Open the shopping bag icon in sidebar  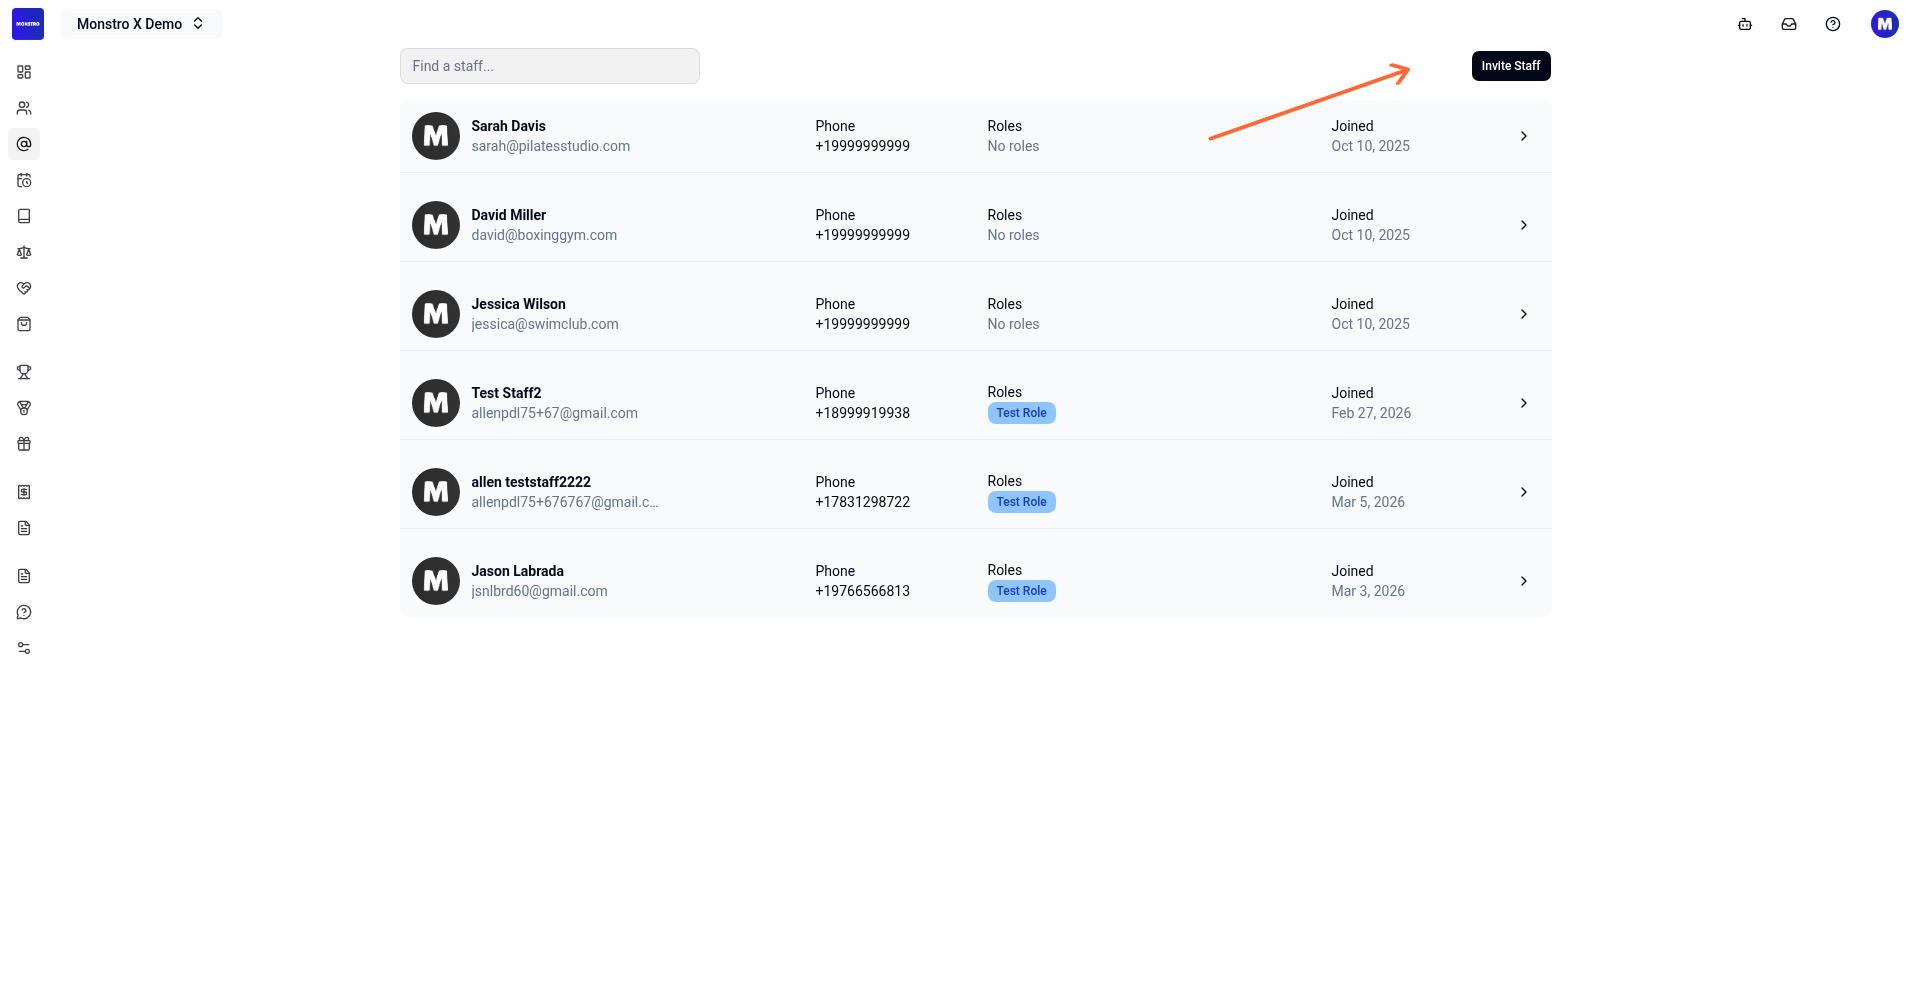tap(24, 324)
